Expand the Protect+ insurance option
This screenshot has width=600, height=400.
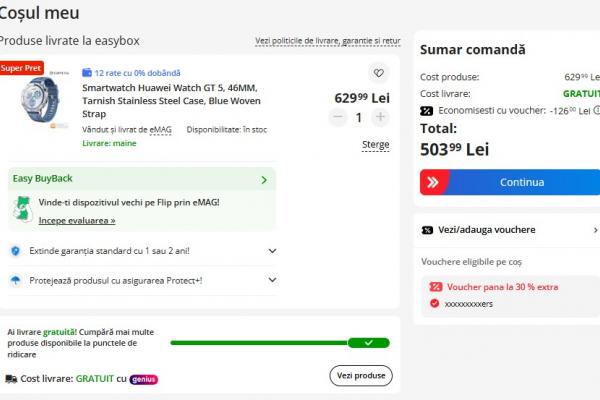tap(143, 280)
